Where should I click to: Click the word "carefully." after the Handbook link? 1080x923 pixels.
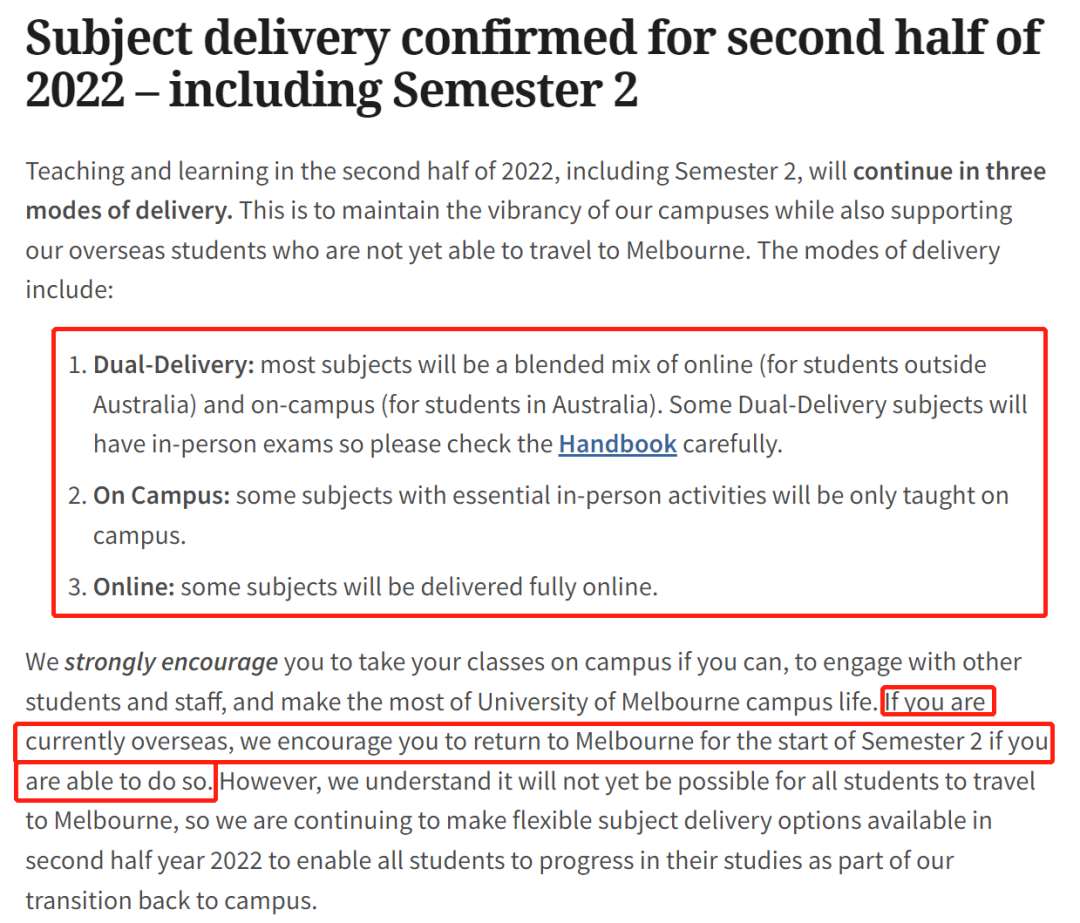coord(732,444)
